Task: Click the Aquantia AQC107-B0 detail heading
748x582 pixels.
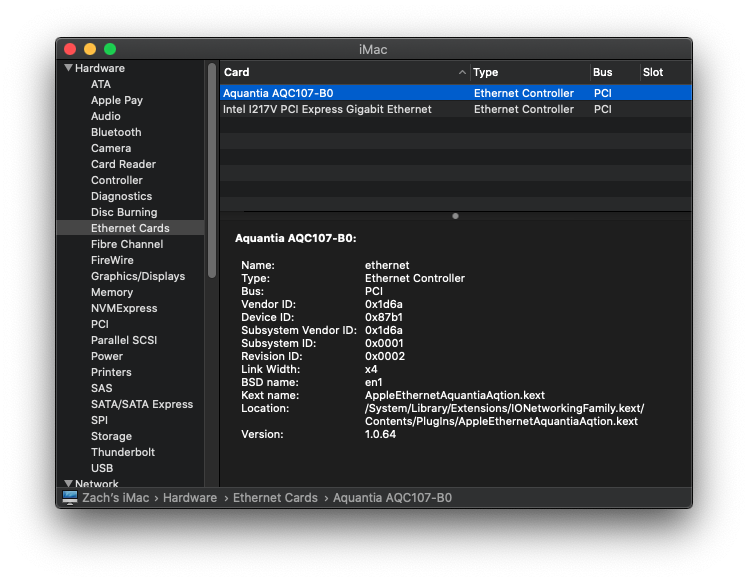Action: point(296,238)
